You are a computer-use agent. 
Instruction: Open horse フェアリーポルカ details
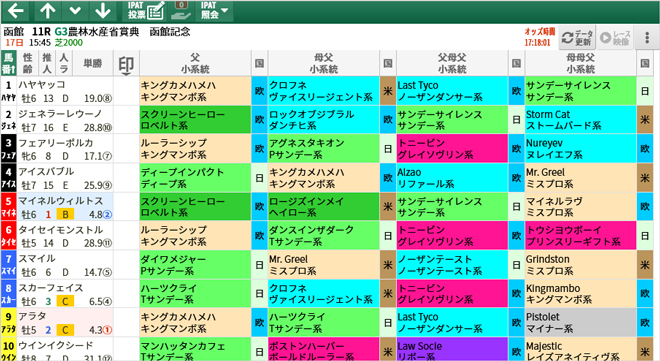(x=65, y=149)
